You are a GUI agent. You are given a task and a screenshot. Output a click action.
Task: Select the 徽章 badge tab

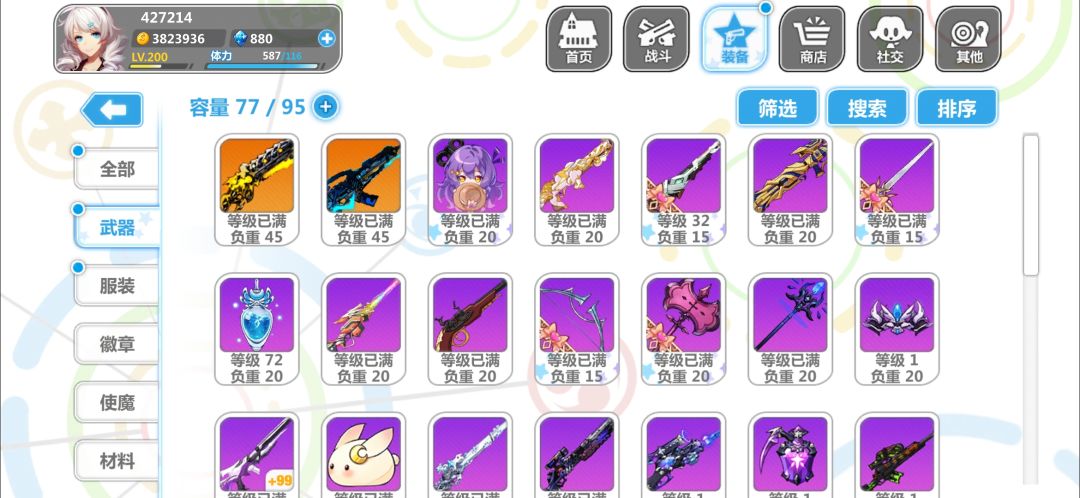(x=116, y=344)
